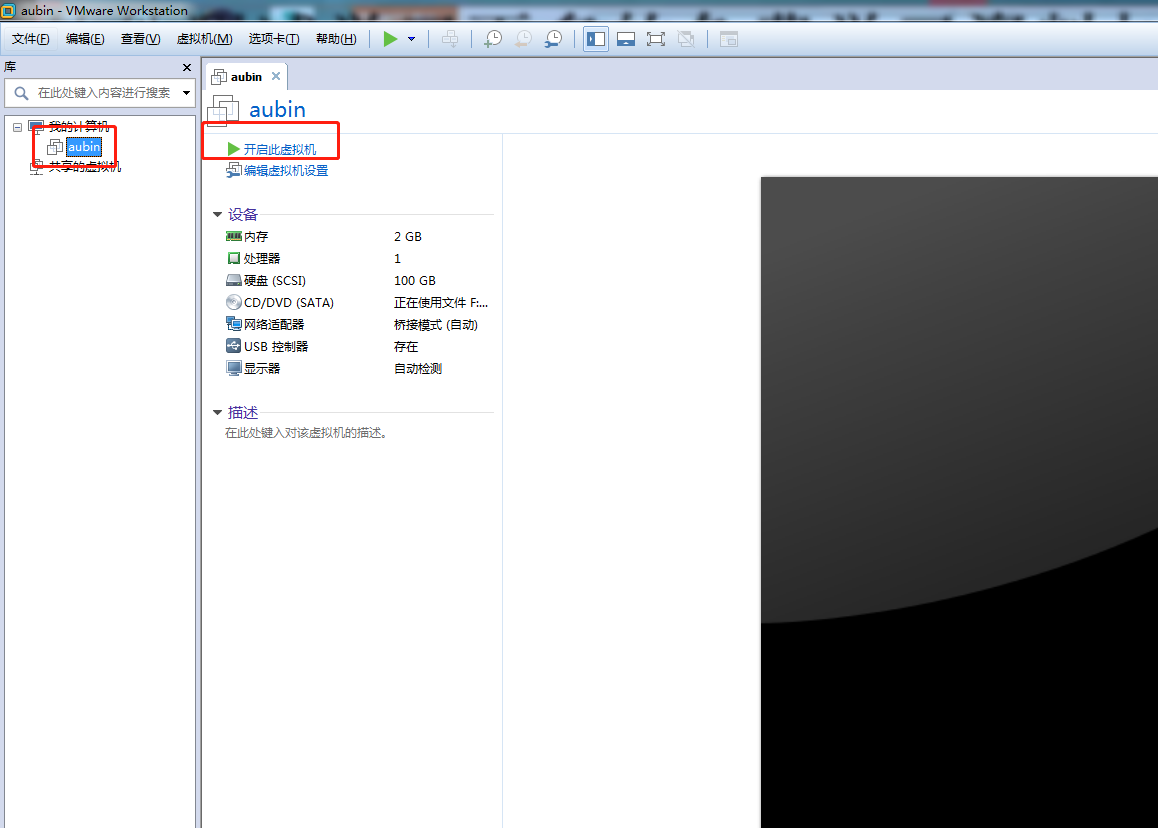Open the power options dropdown arrow

pos(412,39)
